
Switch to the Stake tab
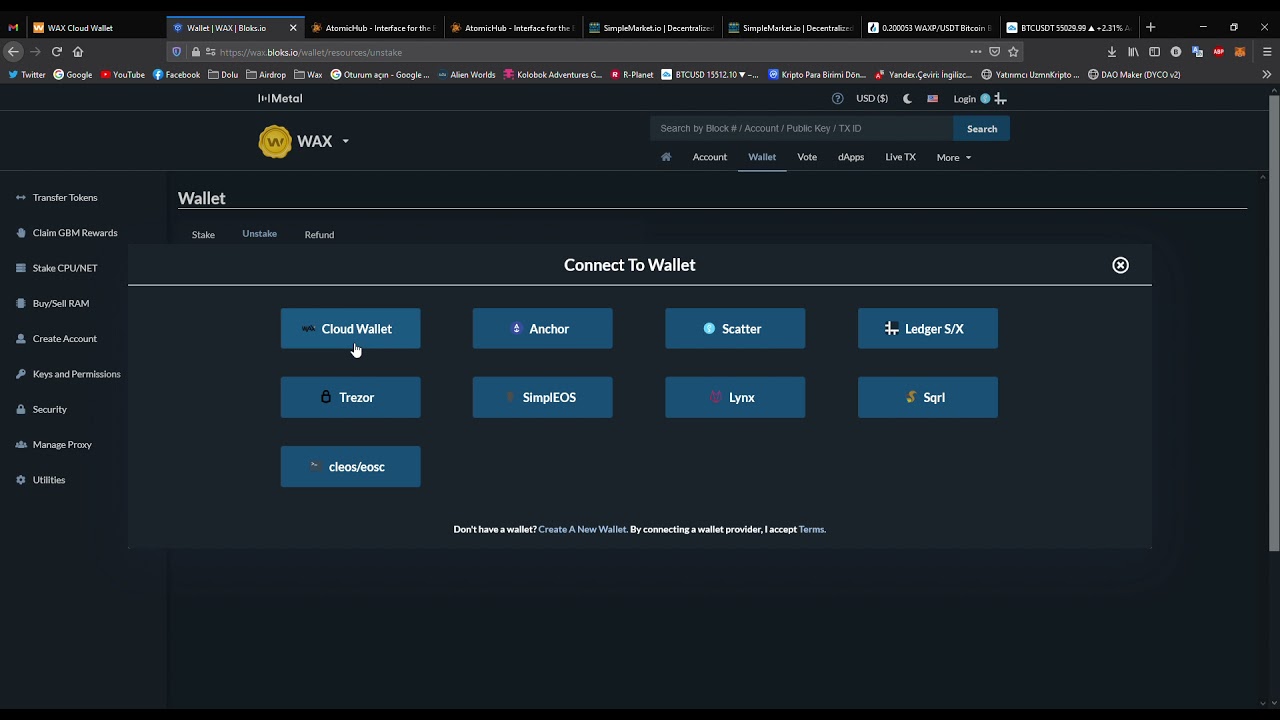tap(203, 234)
